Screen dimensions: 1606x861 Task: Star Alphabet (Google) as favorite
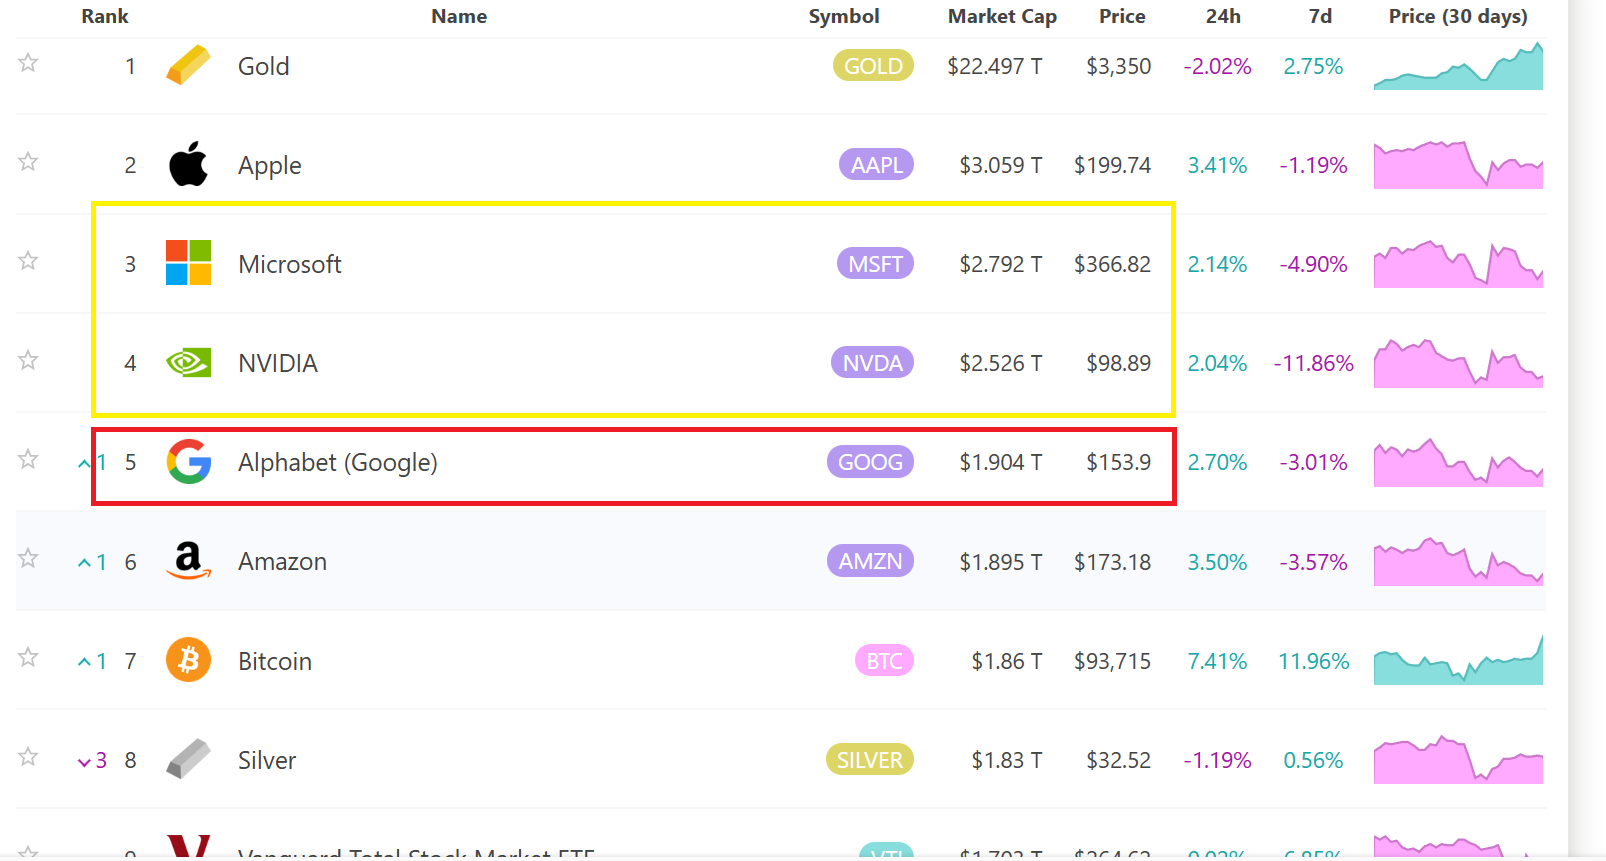[28, 460]
